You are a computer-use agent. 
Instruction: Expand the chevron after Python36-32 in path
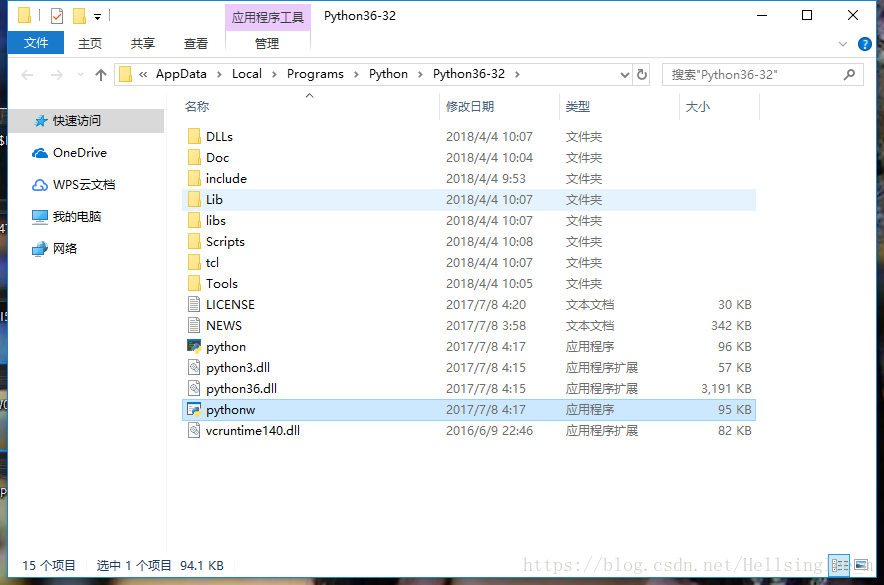pos(517,74)
